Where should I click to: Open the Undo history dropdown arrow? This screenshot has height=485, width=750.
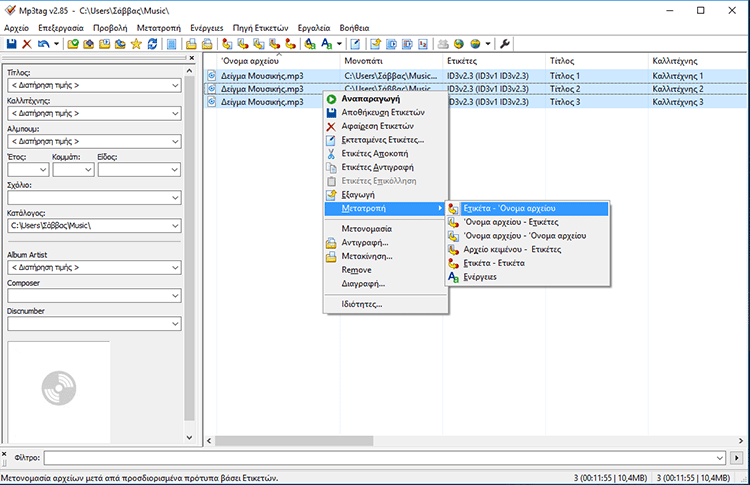pyautogui.click(x=56, y=44)
